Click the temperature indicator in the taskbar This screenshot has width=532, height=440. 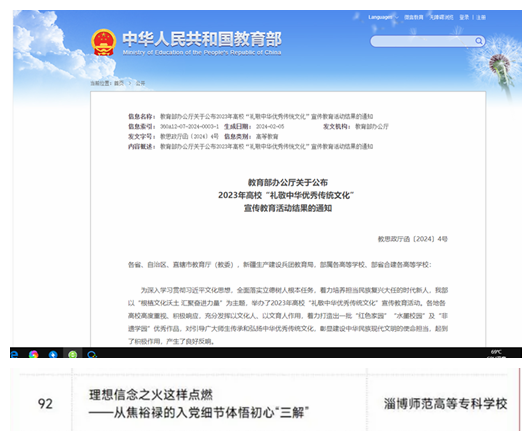496,352
